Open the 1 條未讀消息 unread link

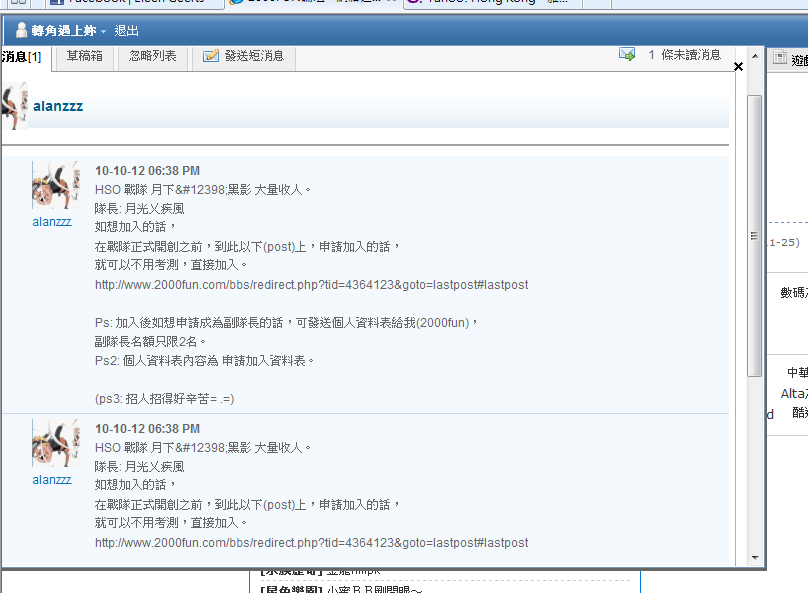(684, 55)
